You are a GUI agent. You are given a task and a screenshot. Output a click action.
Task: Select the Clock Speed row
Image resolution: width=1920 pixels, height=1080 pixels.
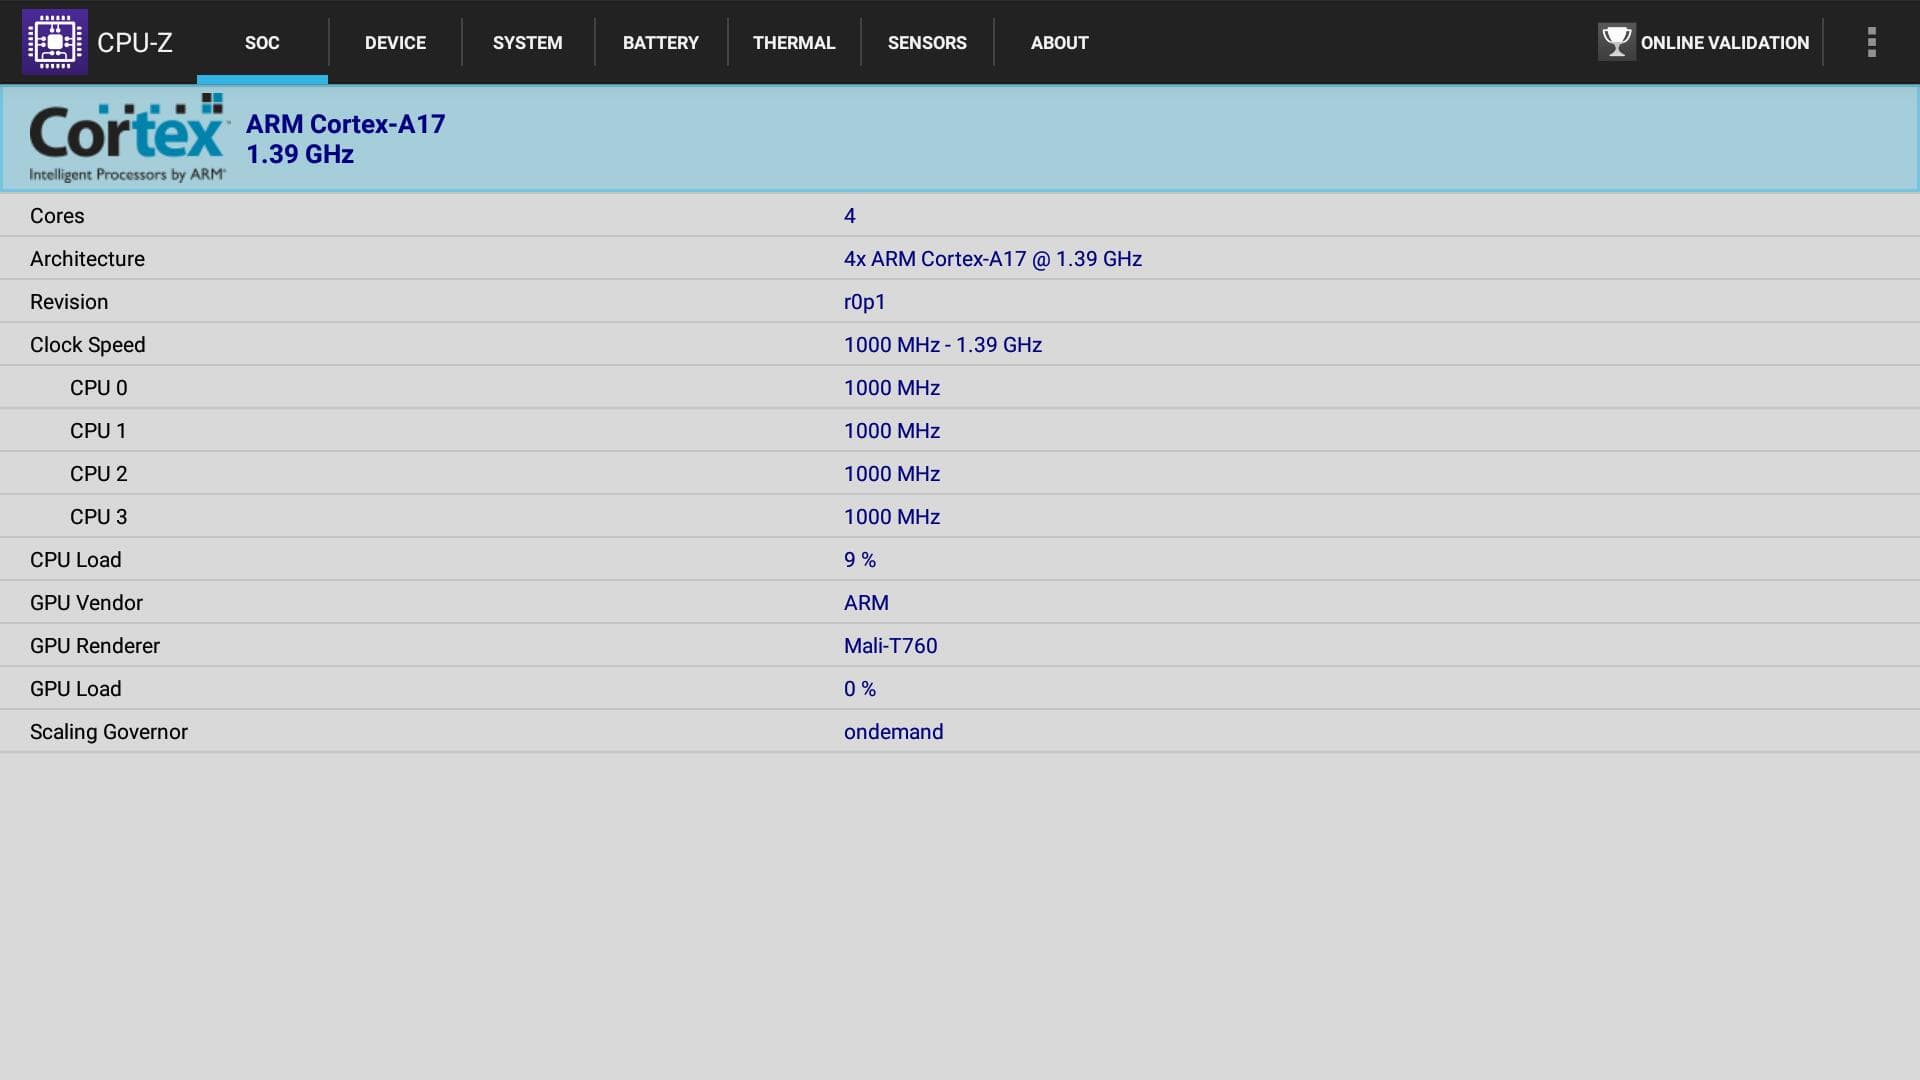click(960, 345)
